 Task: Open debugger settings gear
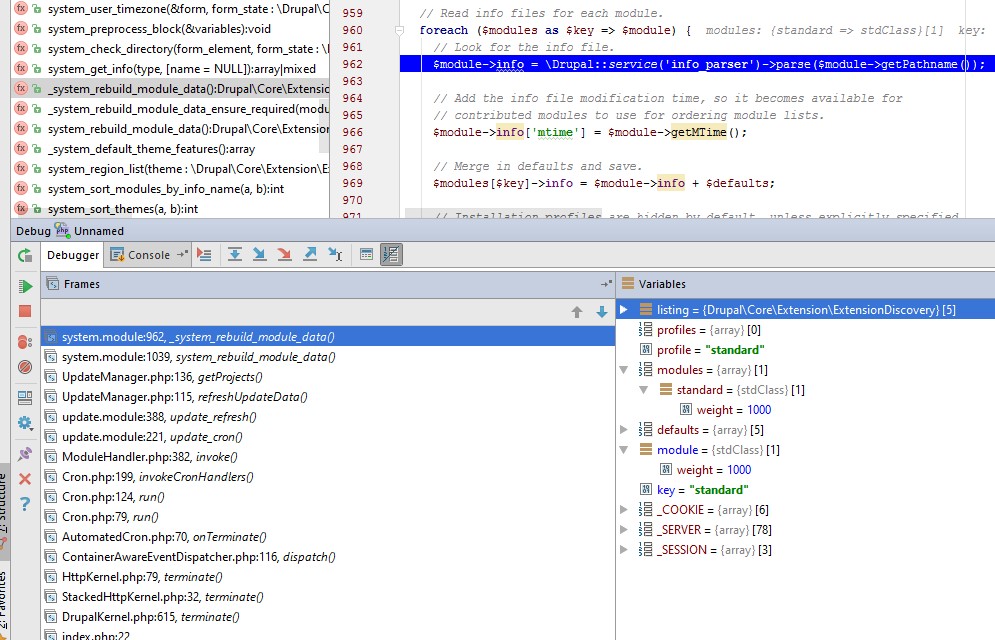pyautogui.click(x=25, y=423)
